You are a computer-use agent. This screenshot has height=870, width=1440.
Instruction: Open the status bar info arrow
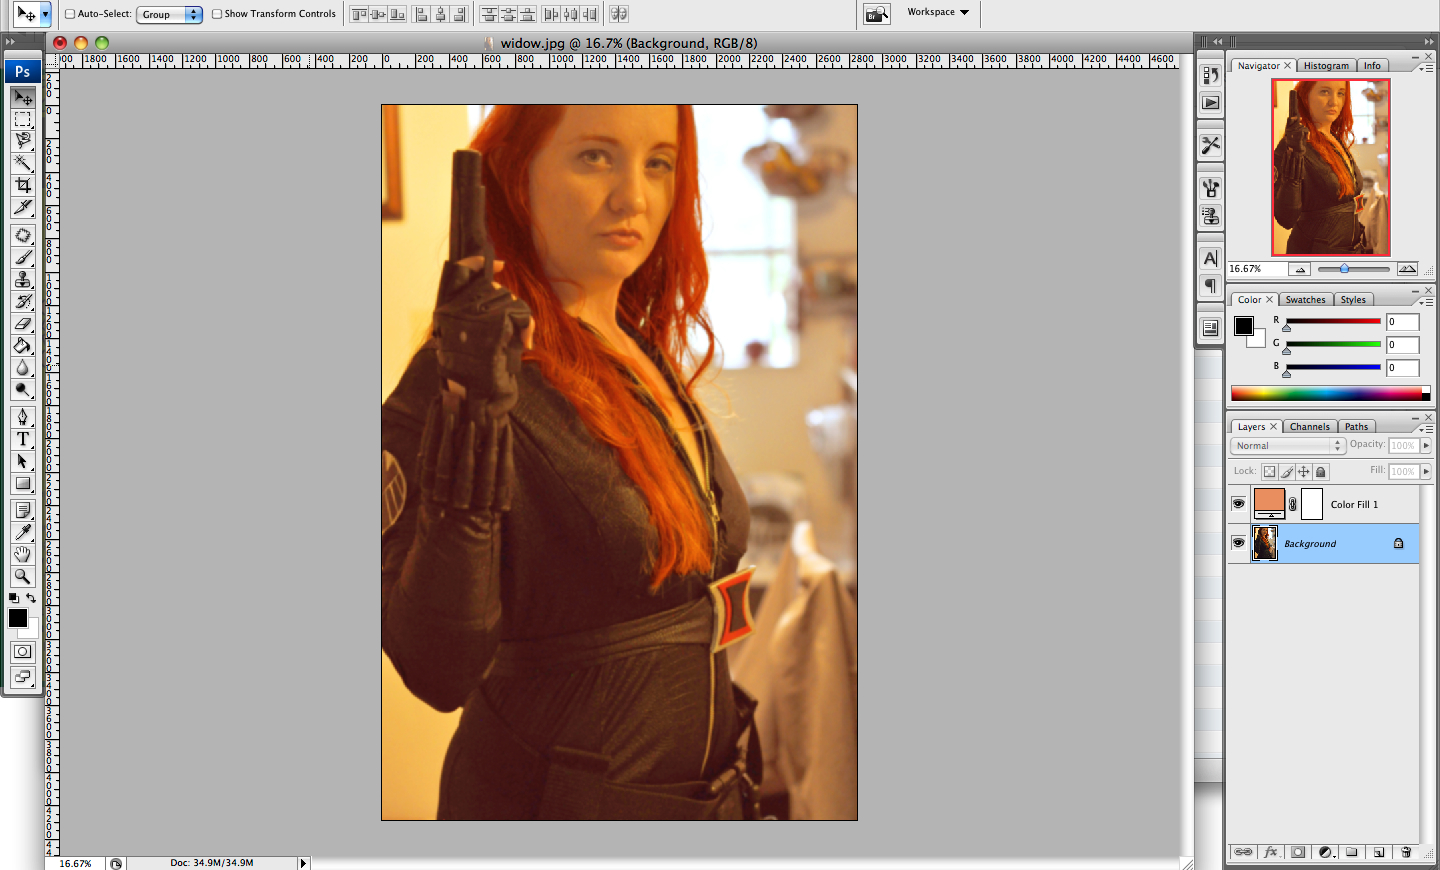(x=303, y=863)
